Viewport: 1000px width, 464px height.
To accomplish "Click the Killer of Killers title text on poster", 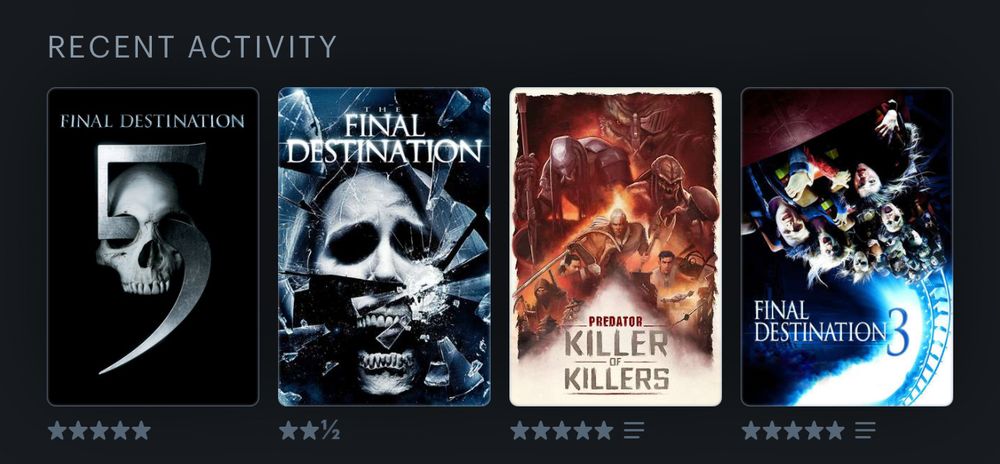I will pos(617,360).
